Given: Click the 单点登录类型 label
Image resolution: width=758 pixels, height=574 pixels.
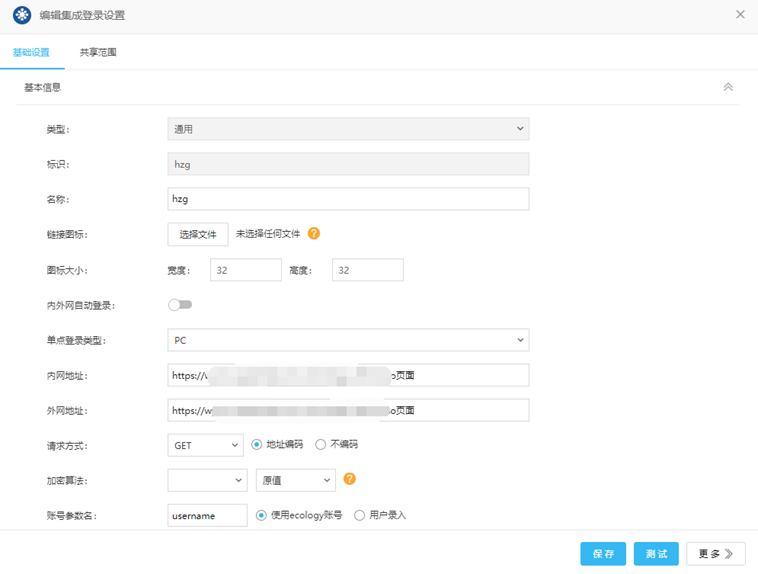Looking at the screenshot, I should pos(76,340).
